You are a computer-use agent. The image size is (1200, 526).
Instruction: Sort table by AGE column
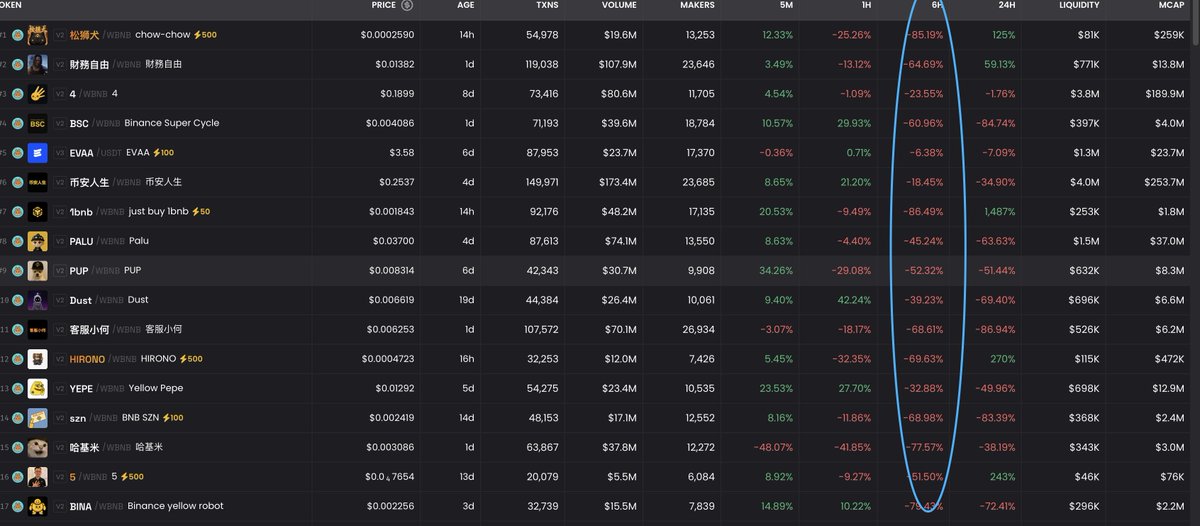tap(466, 5)
